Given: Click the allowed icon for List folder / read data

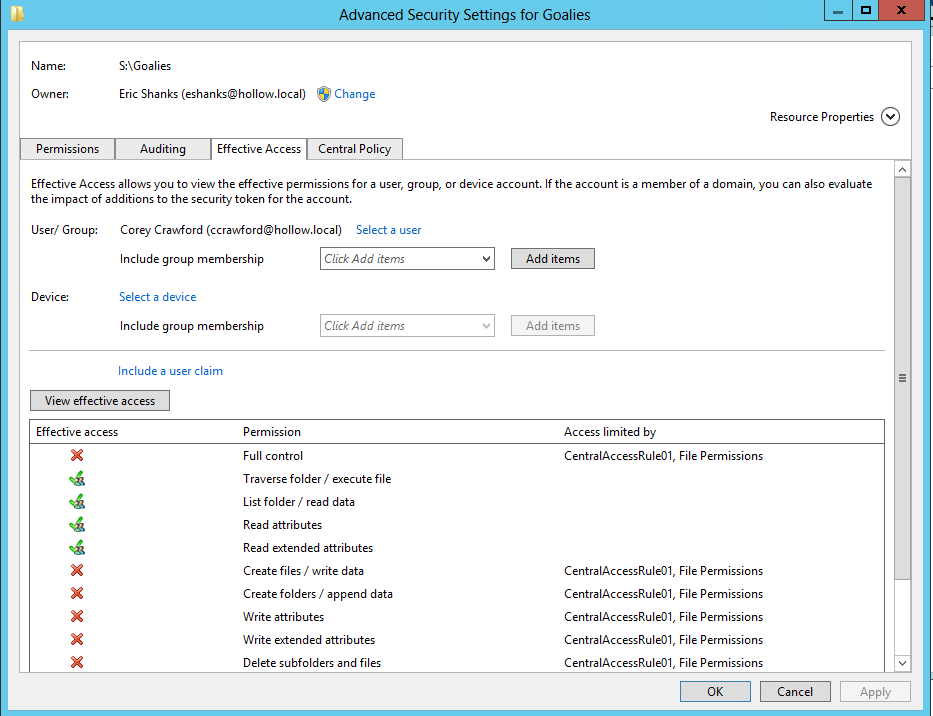Looking at the screenshot, I should [77, 502].
